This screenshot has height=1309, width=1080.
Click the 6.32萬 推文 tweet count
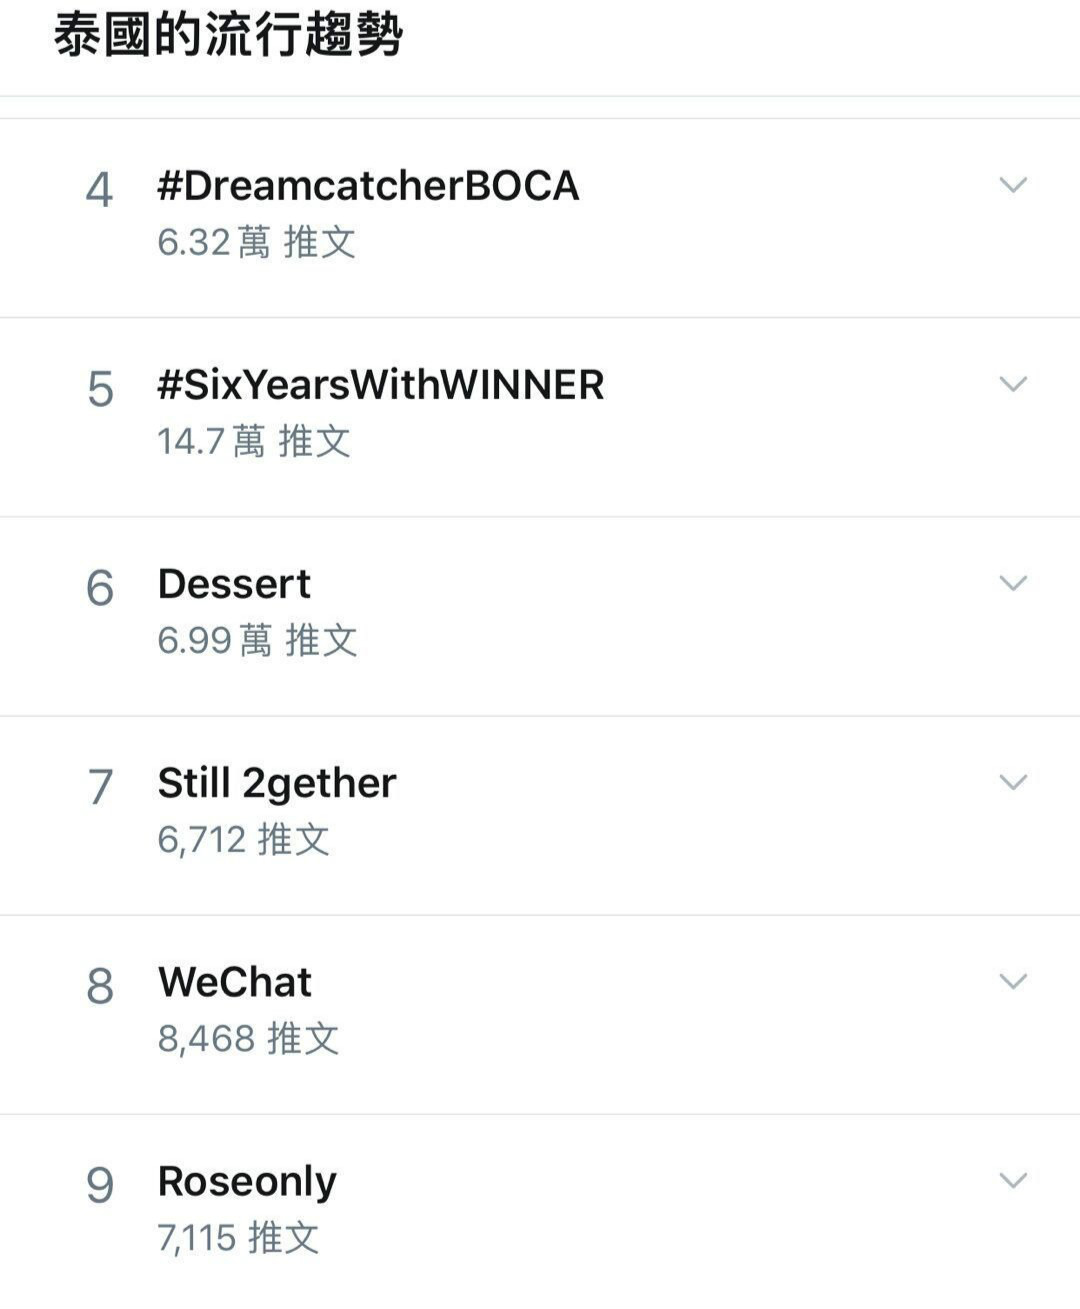click(x=256, y=242)
